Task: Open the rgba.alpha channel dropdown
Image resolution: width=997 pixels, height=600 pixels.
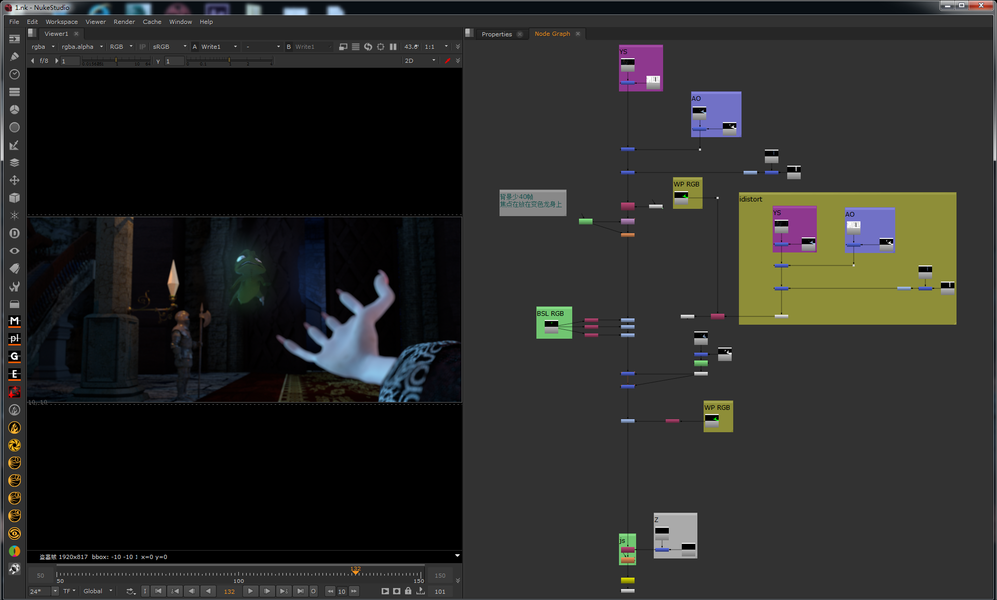Action: coord(82,46)
